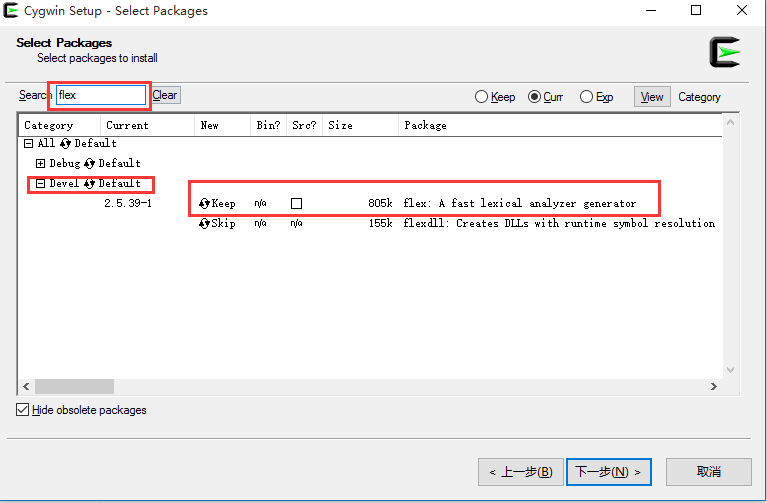Click version text 2.5.39-1
Viewport: 767px width, 503px height.
(128, 203)
